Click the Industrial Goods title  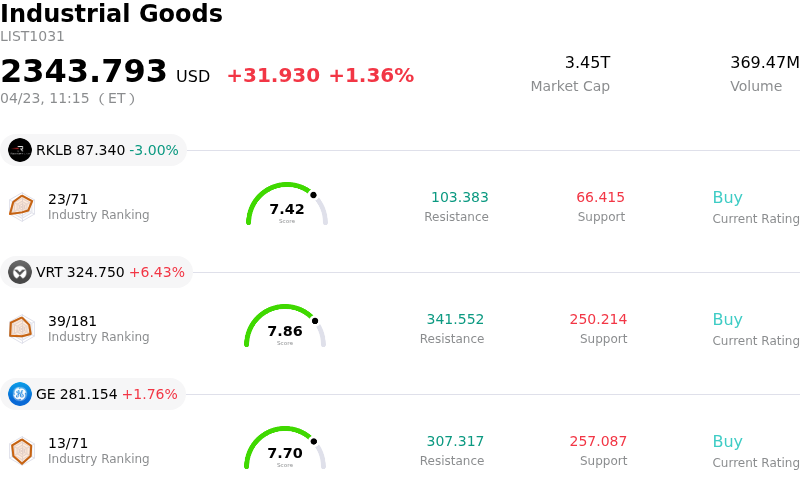(111, 14)
